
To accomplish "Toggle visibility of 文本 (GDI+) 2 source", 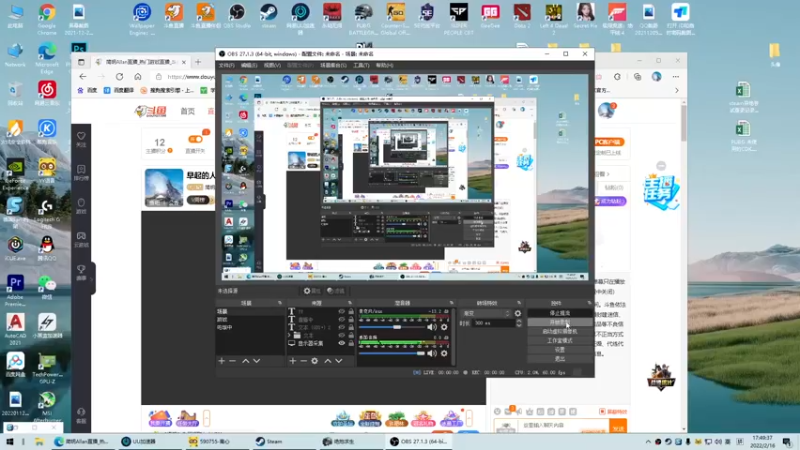I will pyautogui.click(x=341, y=327).
